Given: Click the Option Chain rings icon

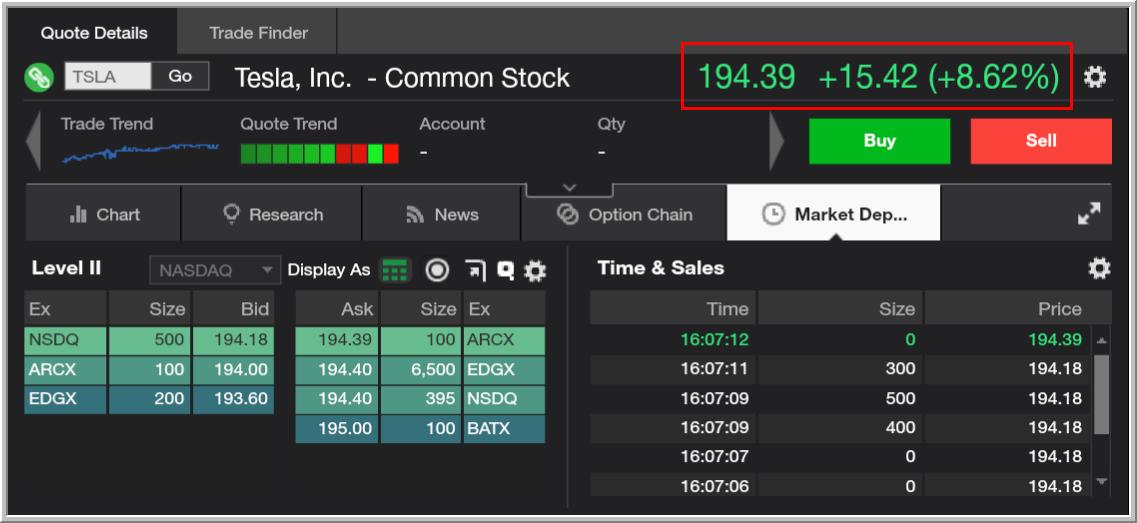Looking at the screenshot, I should pos(568,215).
